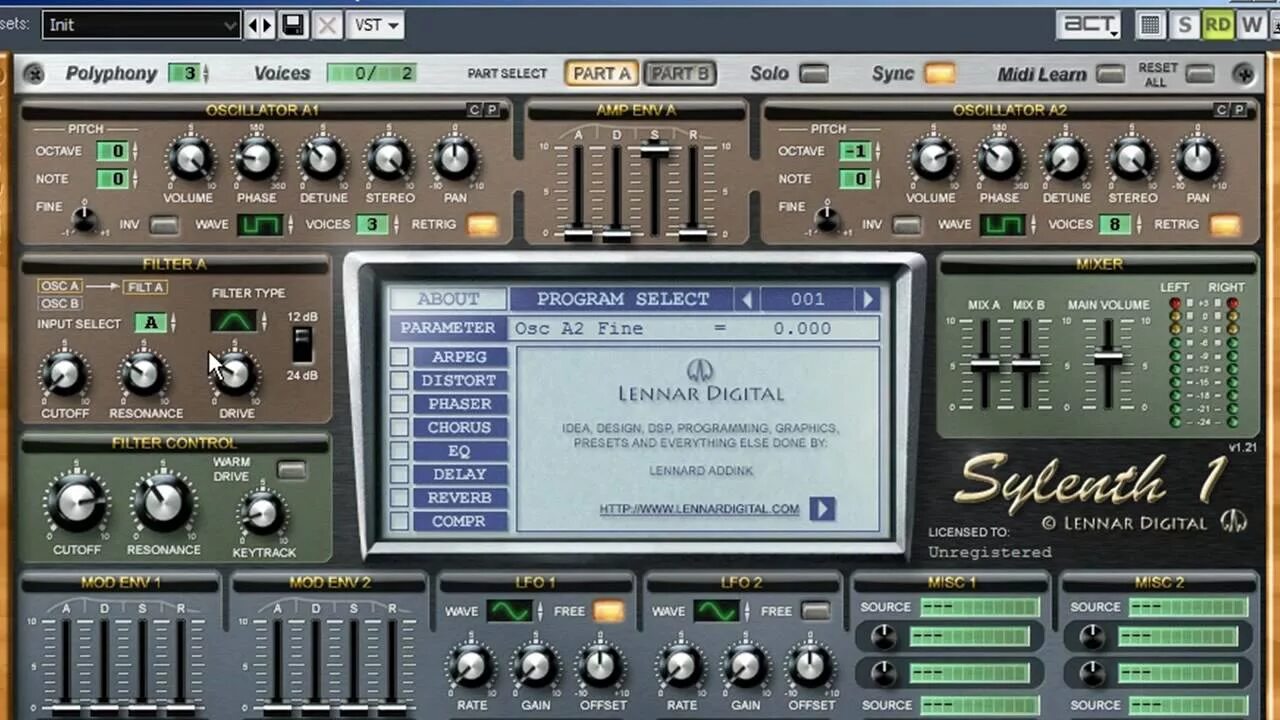
Task: Select PART B
Action: tap(680, 74)
